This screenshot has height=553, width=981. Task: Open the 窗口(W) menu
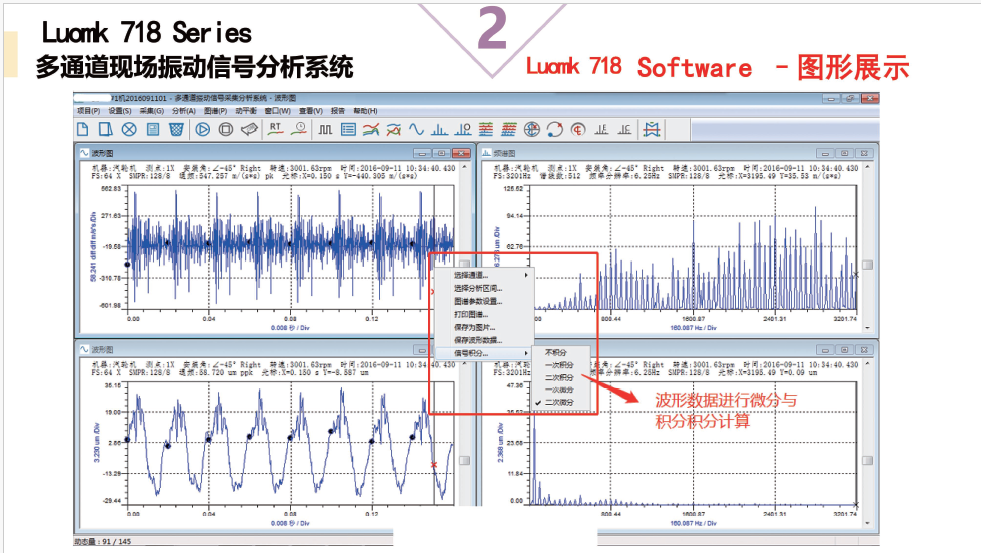[277, 111]
